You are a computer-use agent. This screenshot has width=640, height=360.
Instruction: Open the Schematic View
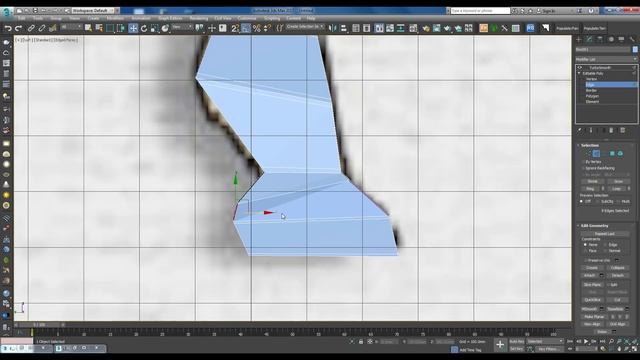pos(400,28)
